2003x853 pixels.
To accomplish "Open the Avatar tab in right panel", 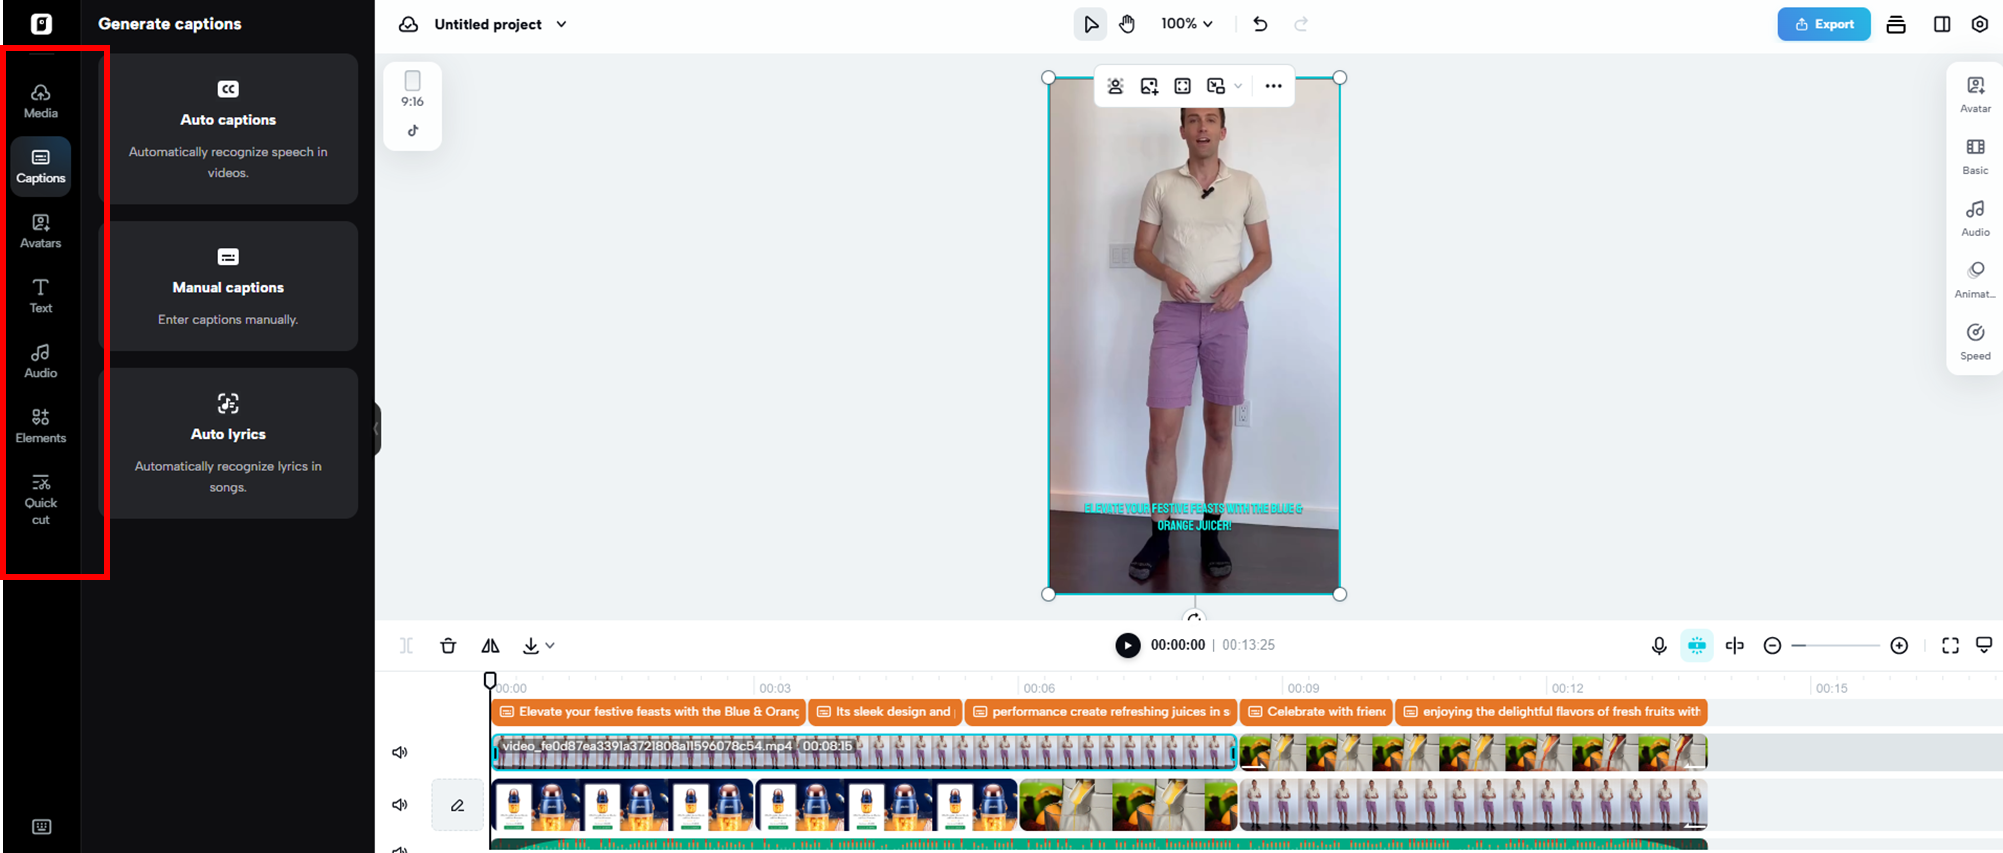I will [1975, 95].
